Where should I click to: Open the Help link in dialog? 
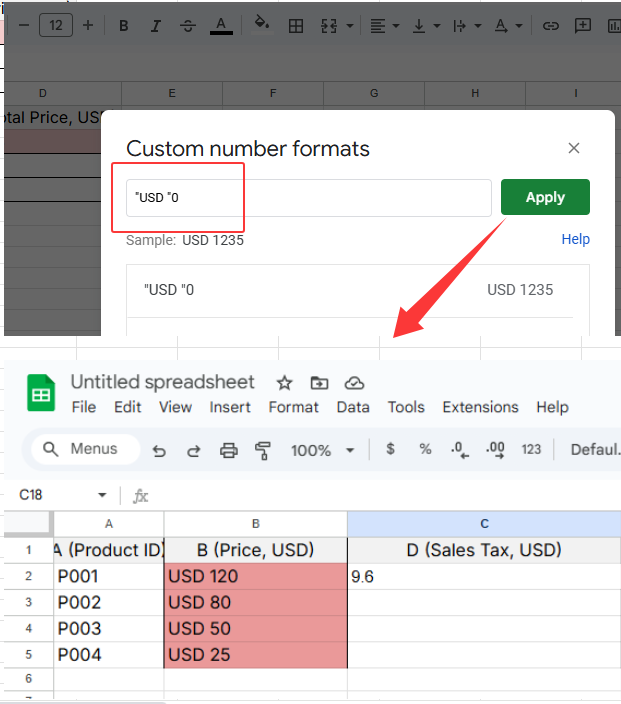pyautogui.click(x=575, y=239)
